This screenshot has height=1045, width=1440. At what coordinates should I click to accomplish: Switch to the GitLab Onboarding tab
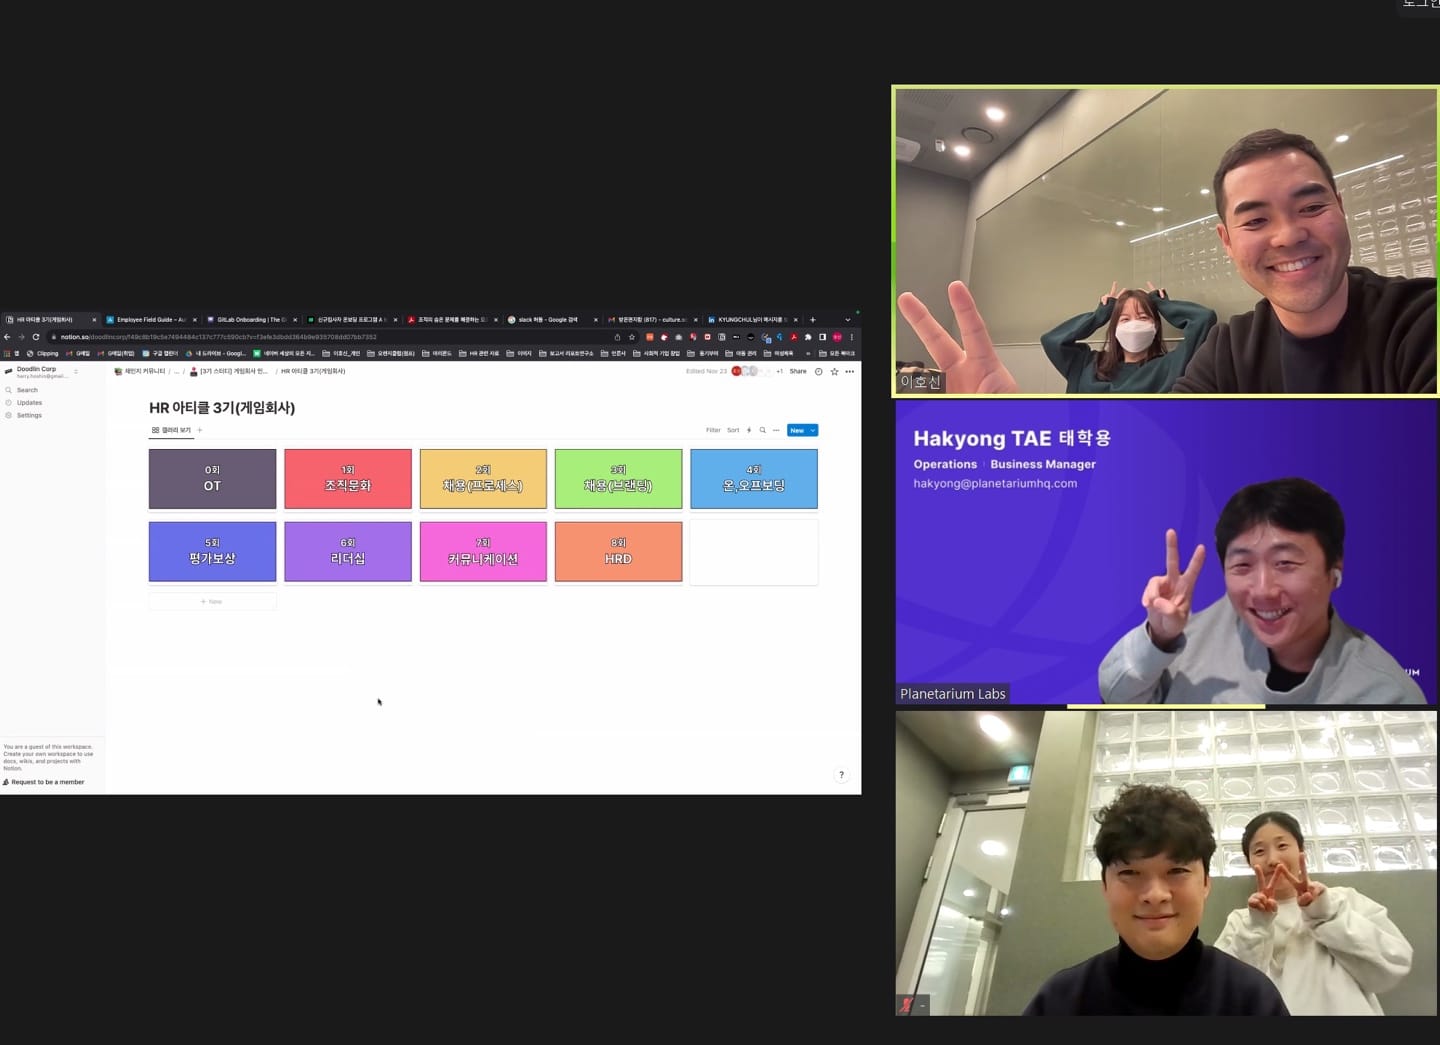tap(251, 320)
